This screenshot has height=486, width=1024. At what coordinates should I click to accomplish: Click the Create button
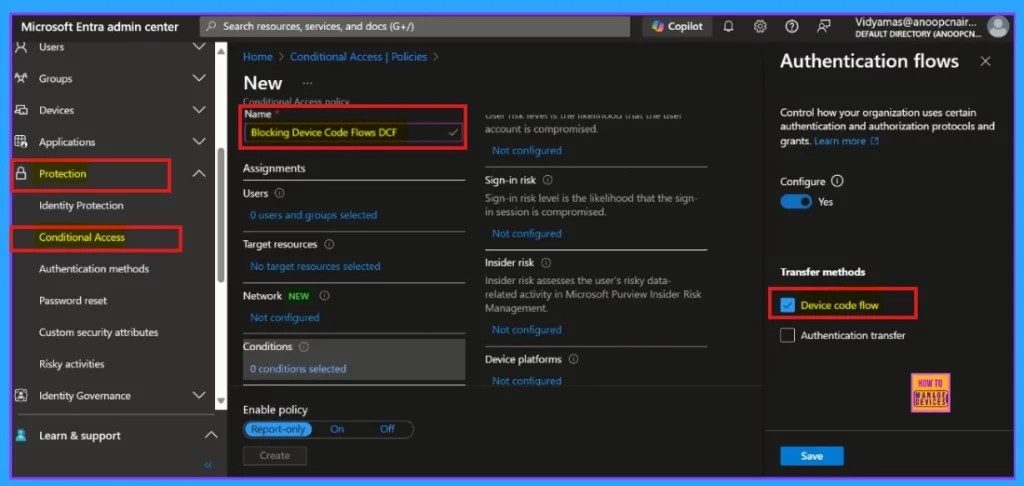pos(275,456)
